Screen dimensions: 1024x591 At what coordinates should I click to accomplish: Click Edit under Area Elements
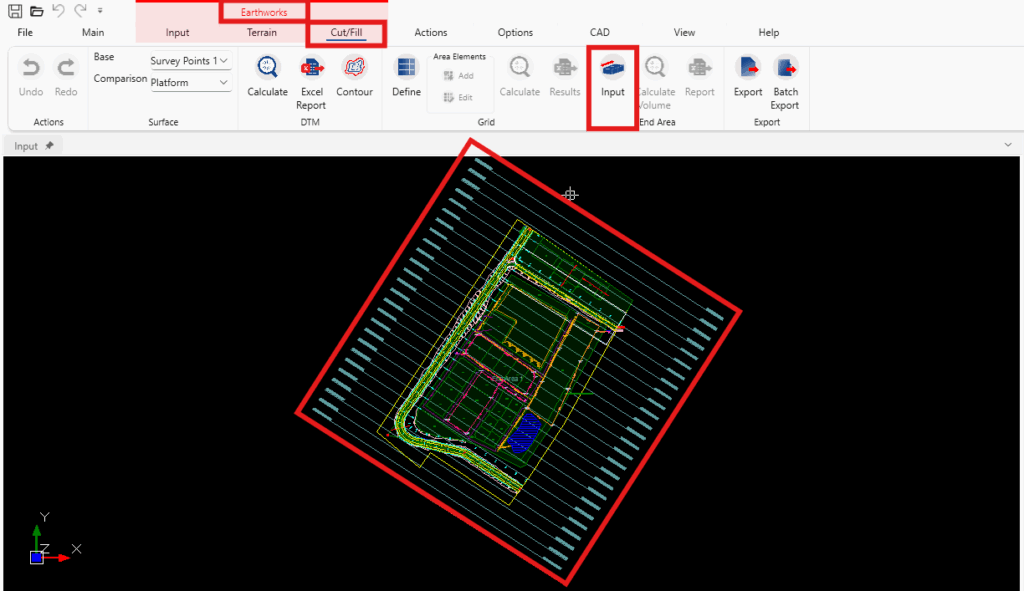click(x=458, y=97)
